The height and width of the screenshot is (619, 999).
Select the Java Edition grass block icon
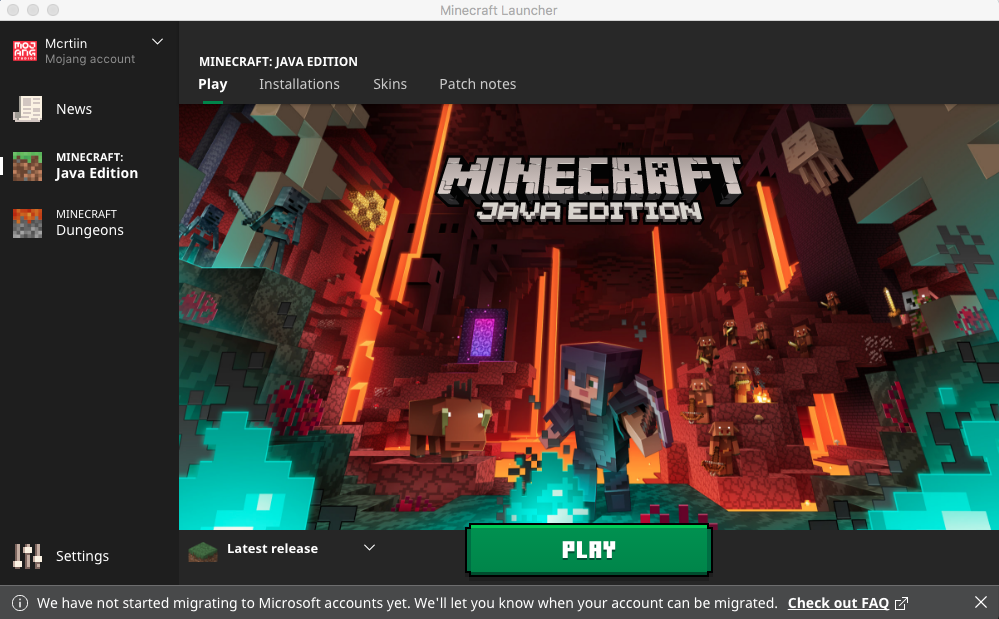27,166
